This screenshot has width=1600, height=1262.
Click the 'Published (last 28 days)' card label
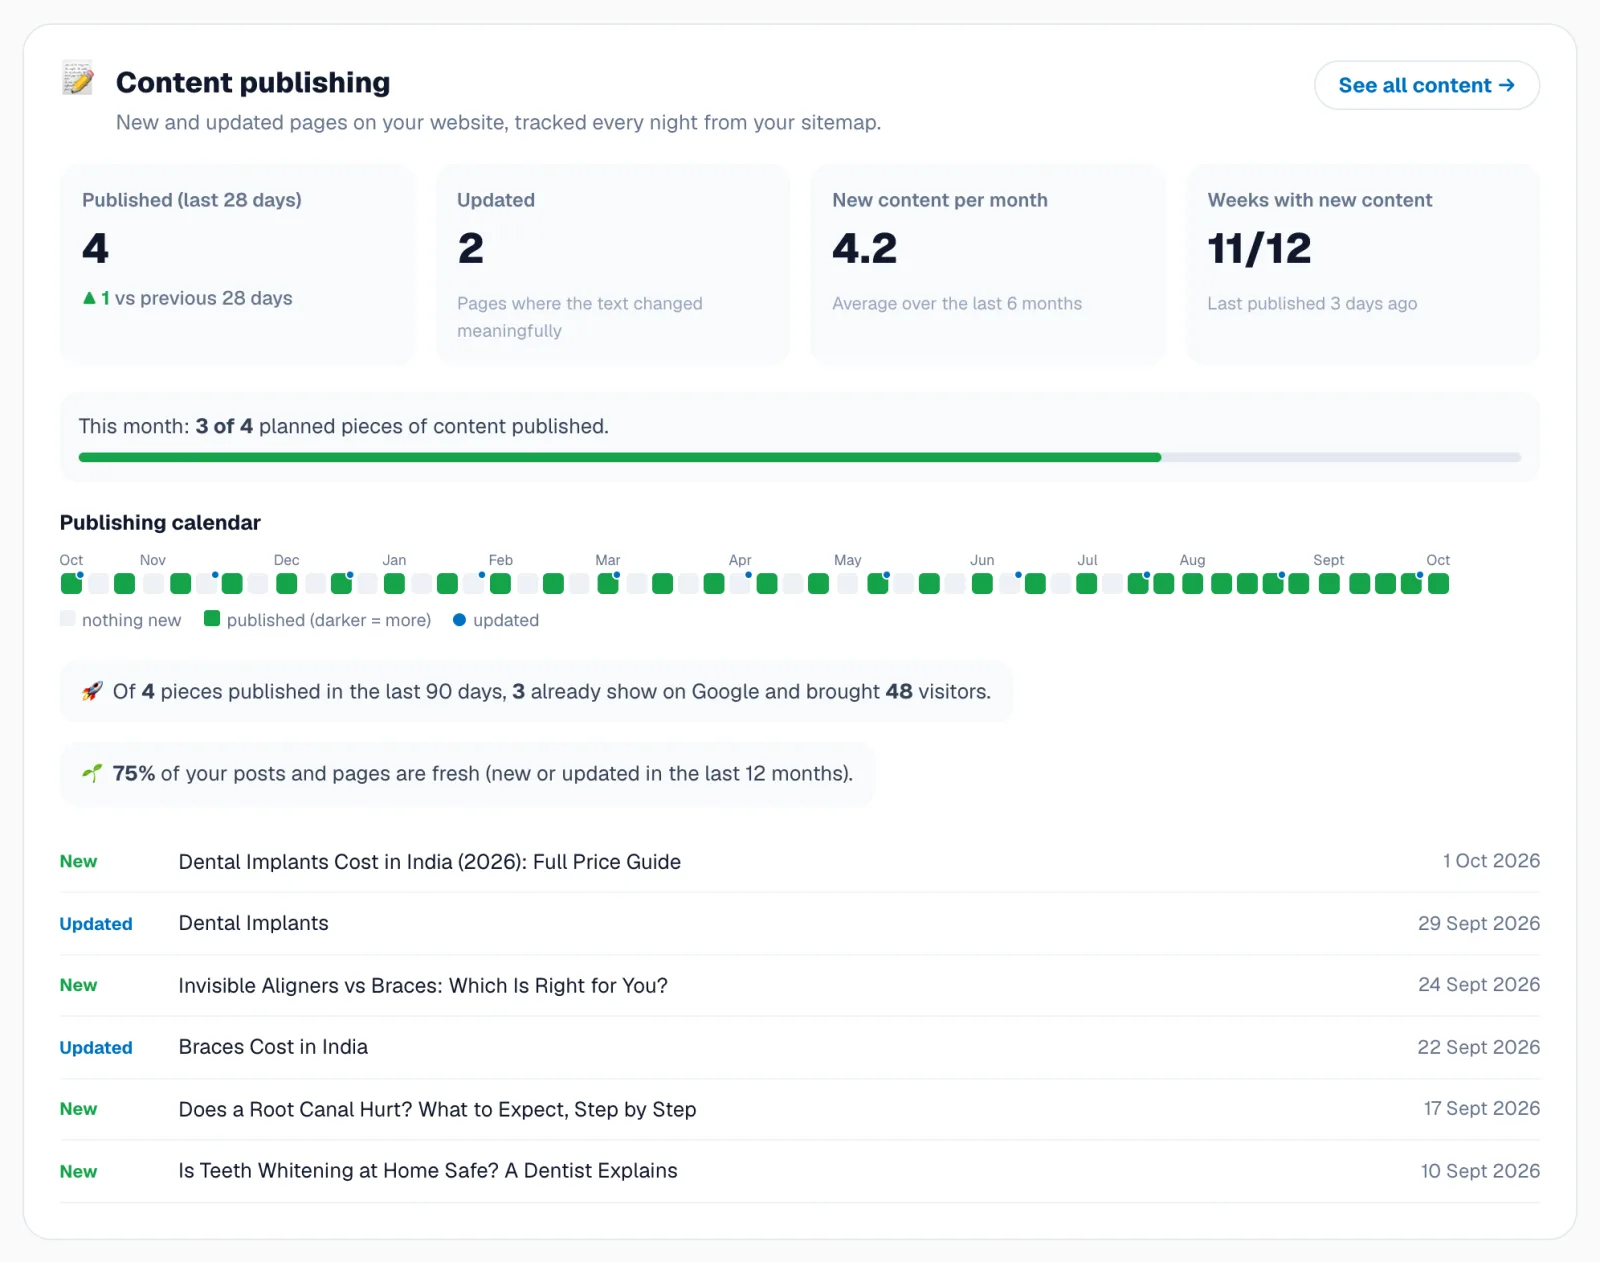(x=192, y=200)
